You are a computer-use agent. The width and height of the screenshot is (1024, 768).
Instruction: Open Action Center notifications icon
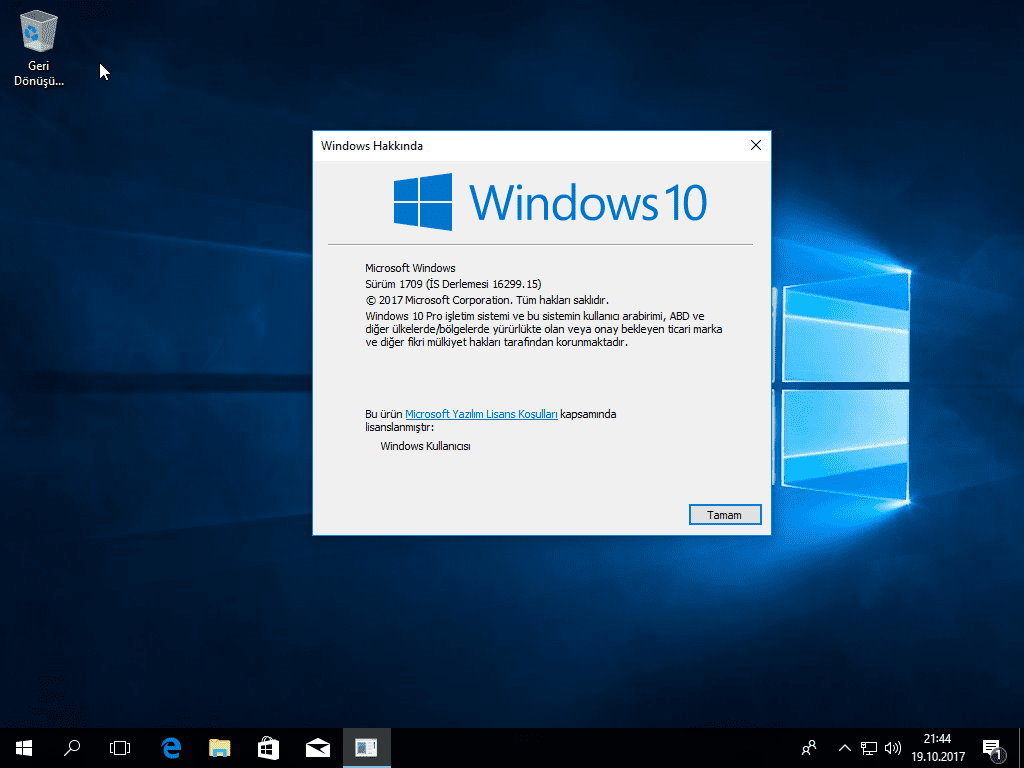click(x=993, y=748)
